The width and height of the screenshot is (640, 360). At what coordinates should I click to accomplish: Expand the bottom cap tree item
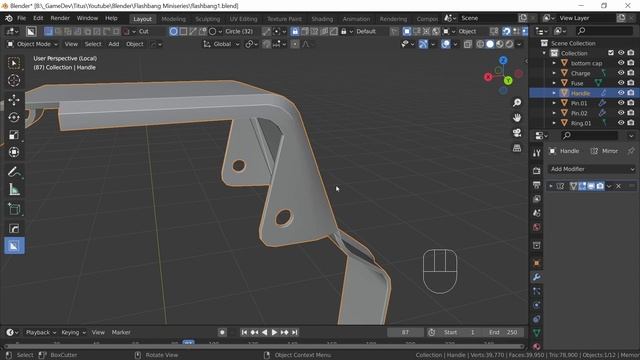coord(554,63)
